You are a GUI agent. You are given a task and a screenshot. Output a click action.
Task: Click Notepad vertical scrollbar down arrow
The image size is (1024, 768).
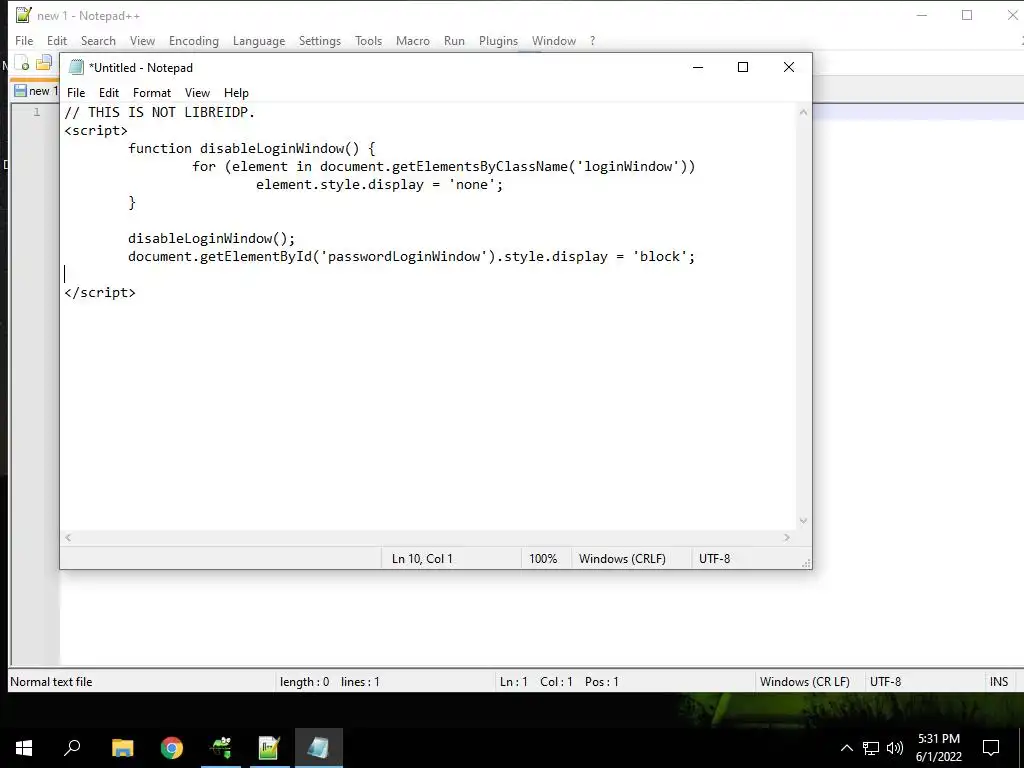tap(803, 520)
